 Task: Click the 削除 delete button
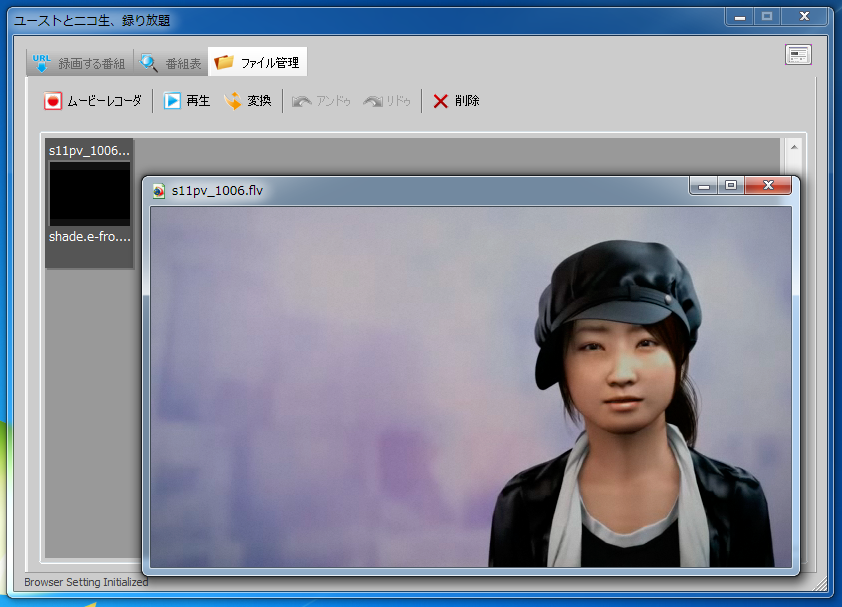(456, 101)
